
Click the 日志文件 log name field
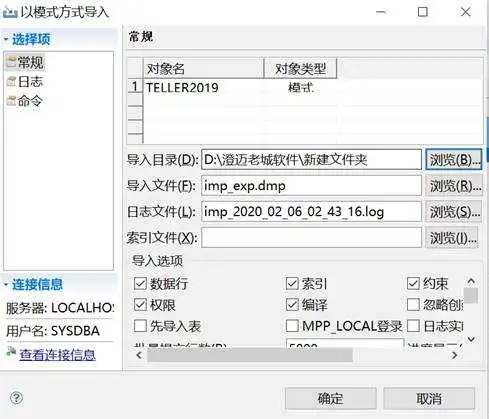[x=311, y=211]
